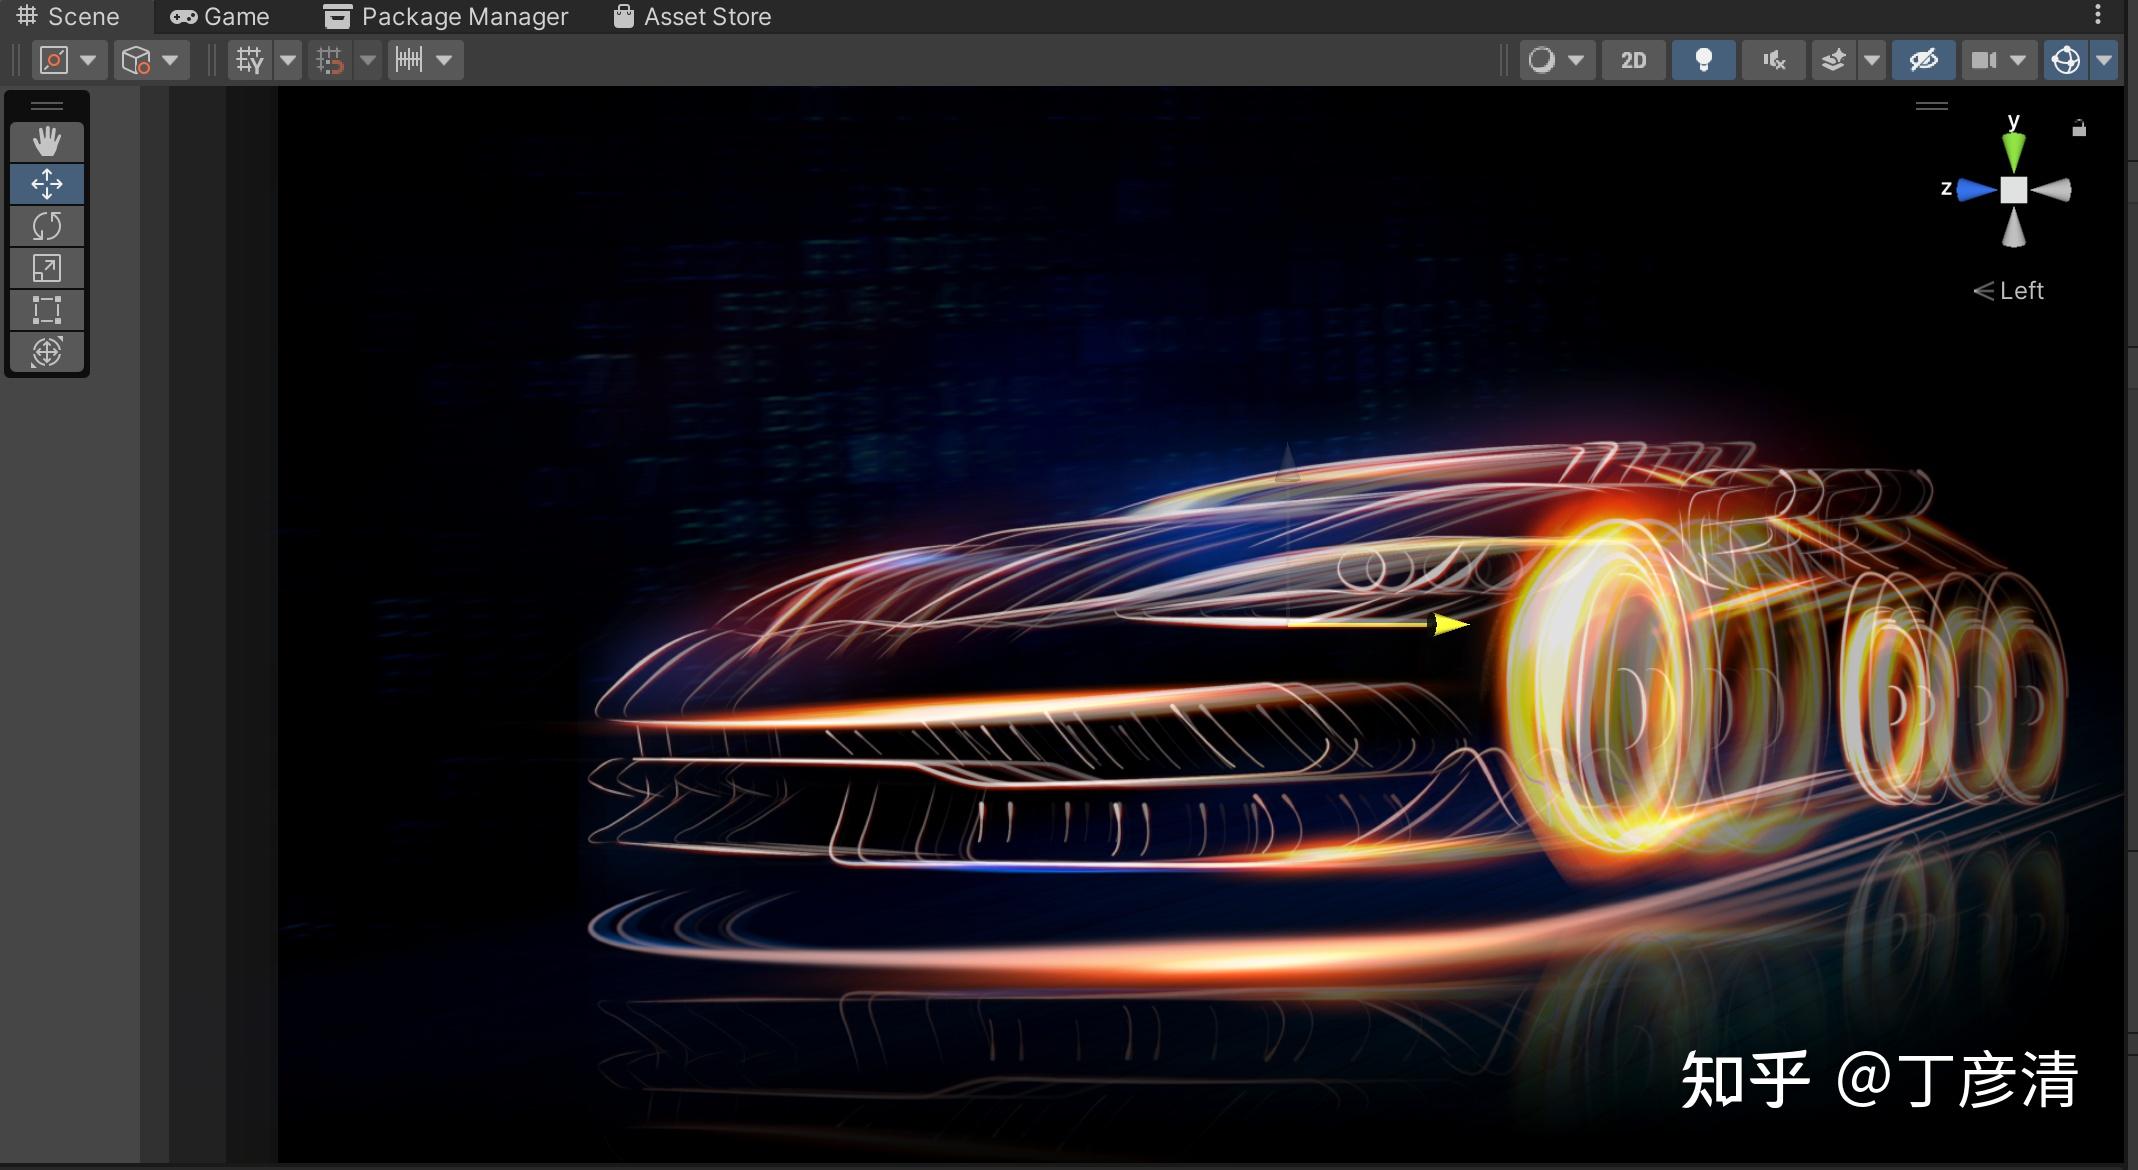
Task: Select the Scale tool
Action: point(46,268)
